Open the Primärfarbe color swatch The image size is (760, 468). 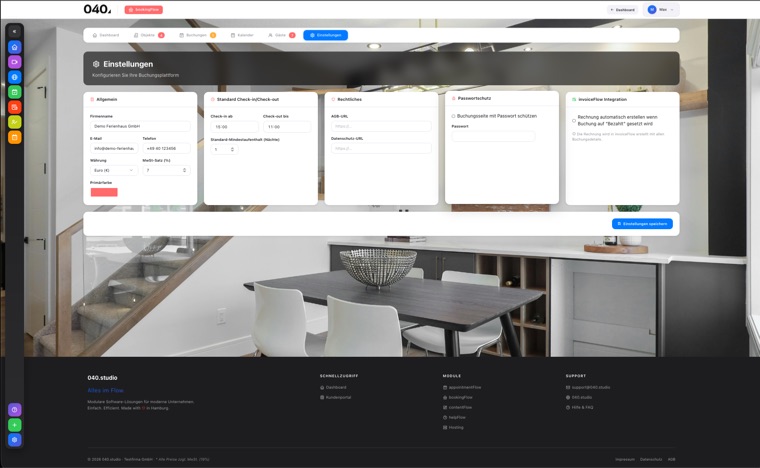(x=104, y=192)
